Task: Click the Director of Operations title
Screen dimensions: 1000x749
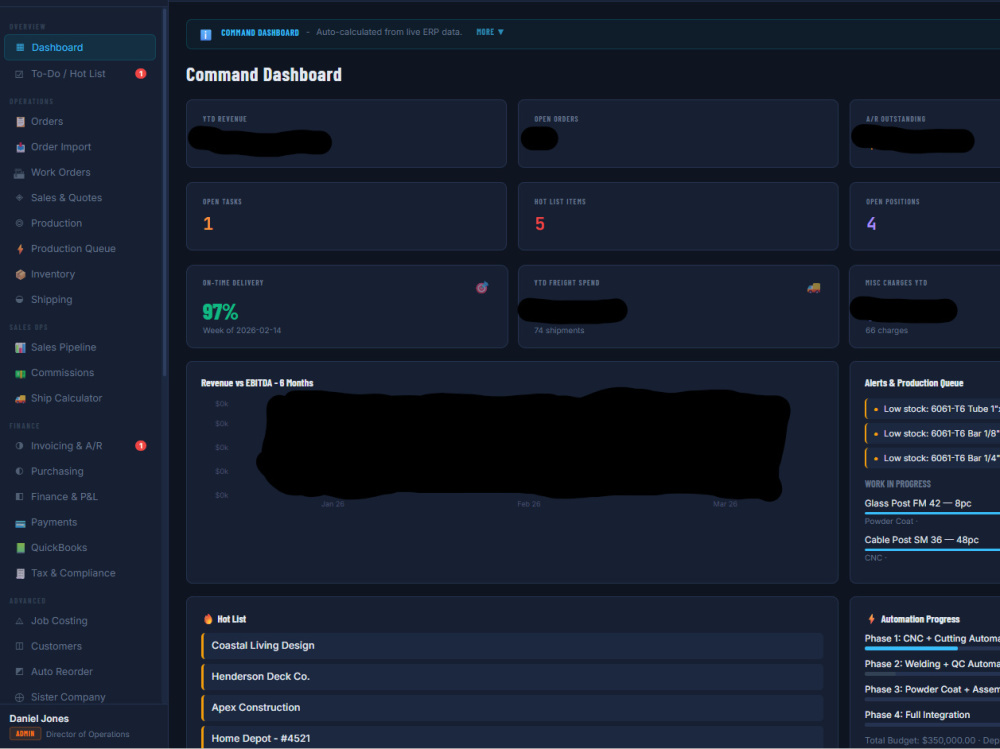Action: coord(87,734)
